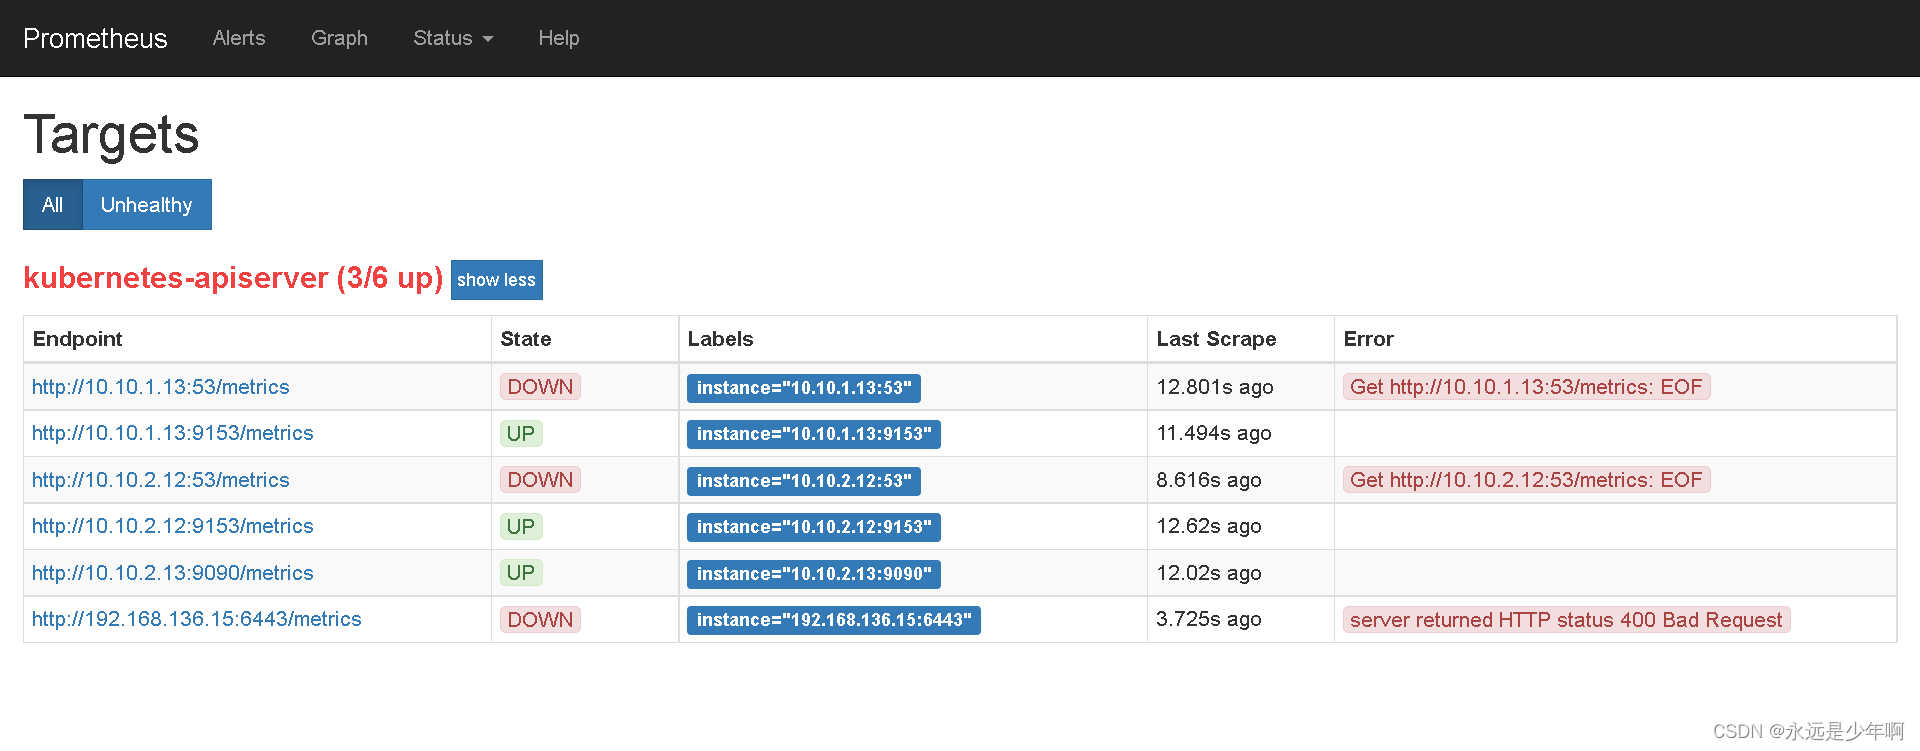Select the All targets filter

coord(53,205)
